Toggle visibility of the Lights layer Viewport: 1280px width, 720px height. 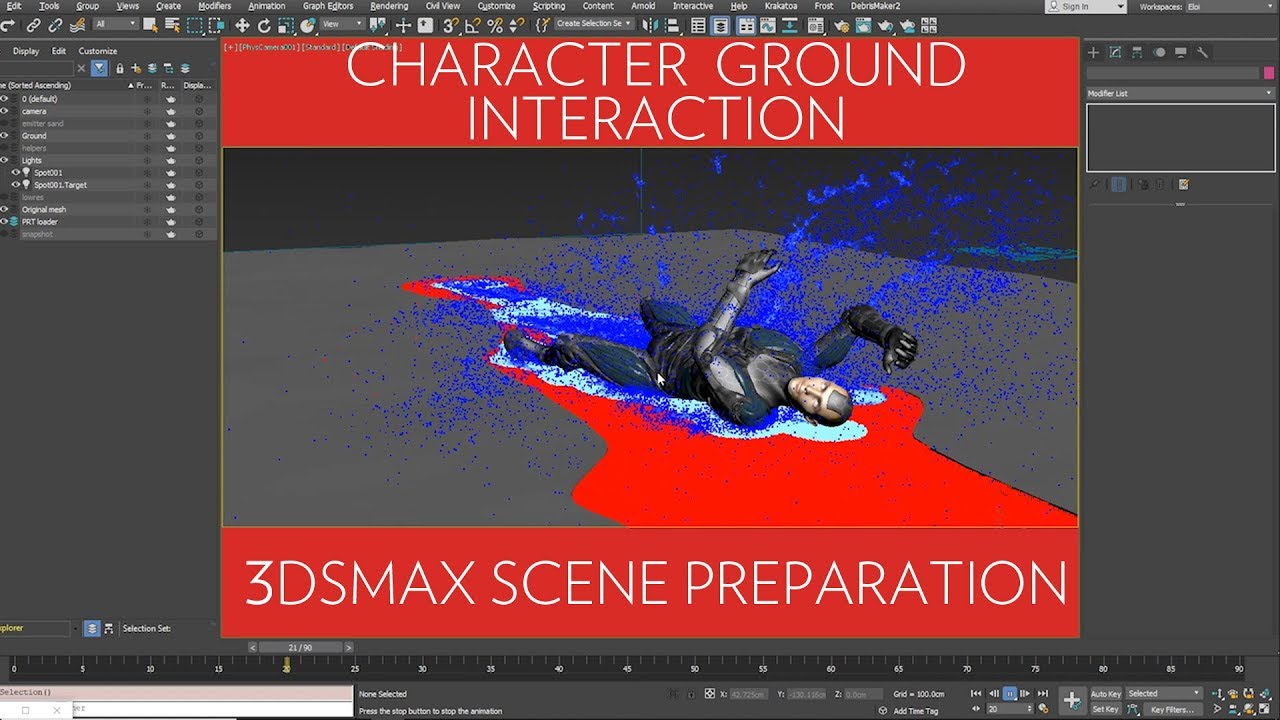coord(4,160)
